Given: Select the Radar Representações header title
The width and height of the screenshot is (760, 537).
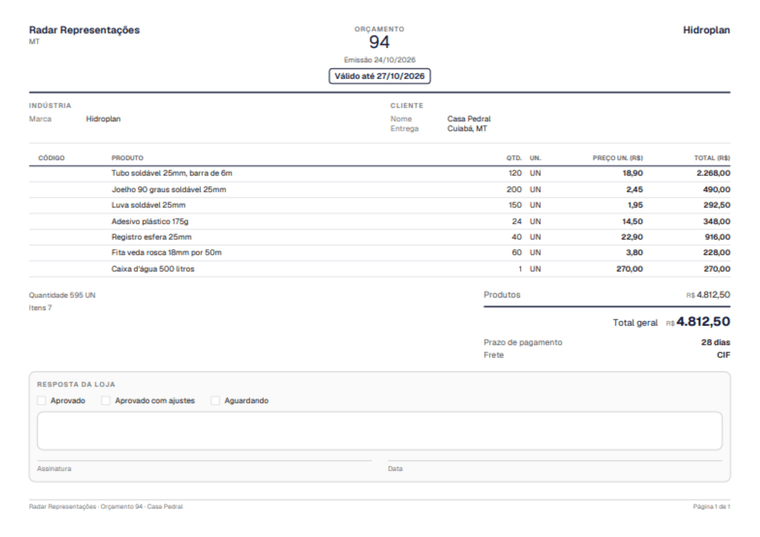Looking at the screenshot, I should [x=84, y=30].
